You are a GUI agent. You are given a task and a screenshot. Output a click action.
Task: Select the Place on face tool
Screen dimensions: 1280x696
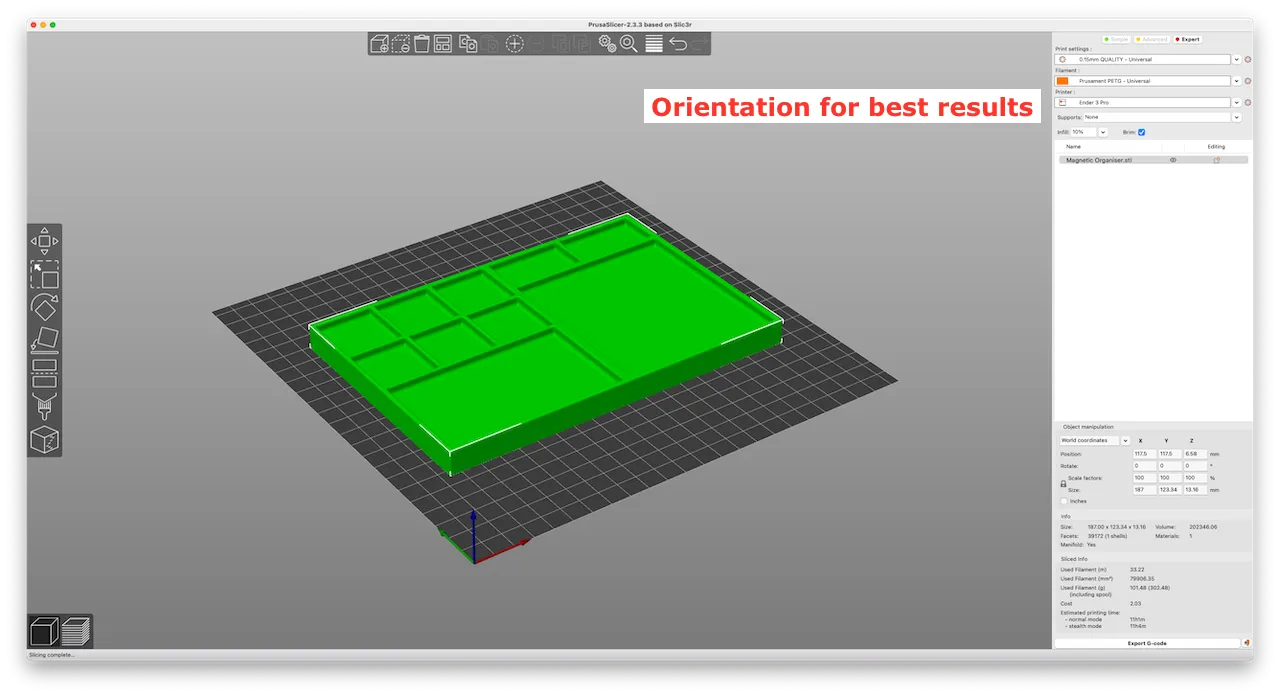coord(44,340)
